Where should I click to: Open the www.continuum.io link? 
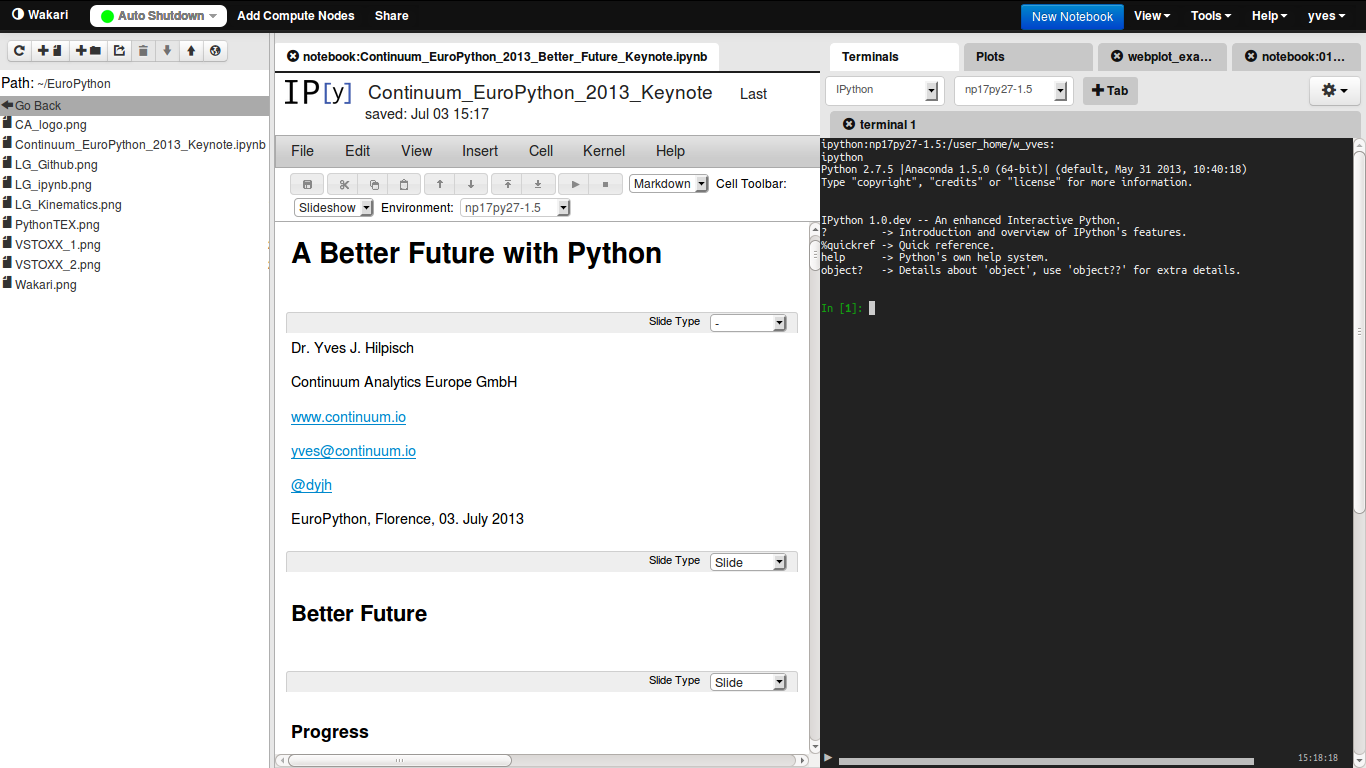[x=348, y=417]
